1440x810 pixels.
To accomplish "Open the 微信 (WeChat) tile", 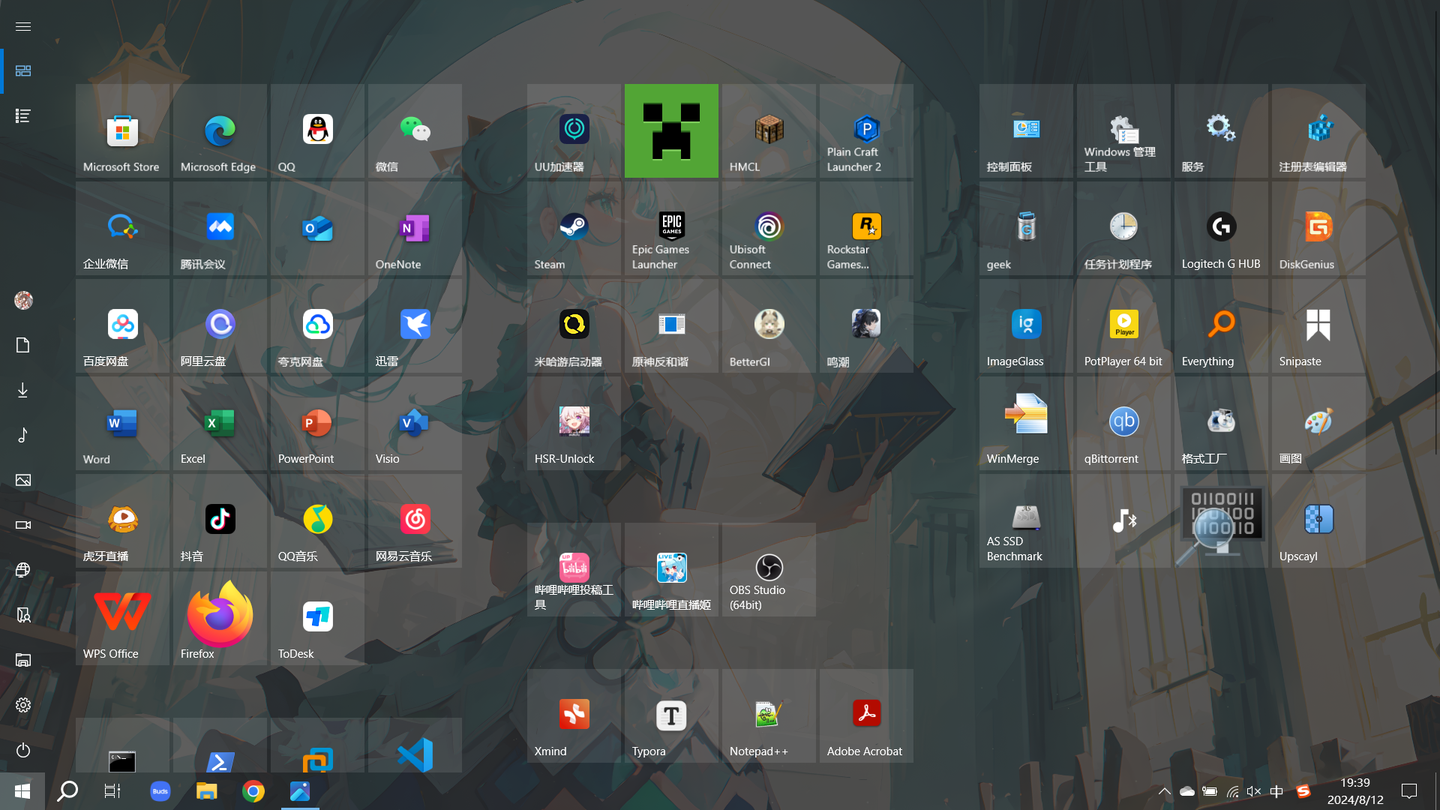I will pos(414,131).
